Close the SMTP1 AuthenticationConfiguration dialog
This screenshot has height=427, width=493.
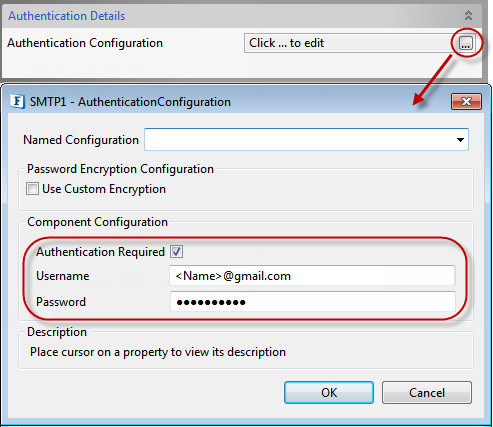[466, 101]
